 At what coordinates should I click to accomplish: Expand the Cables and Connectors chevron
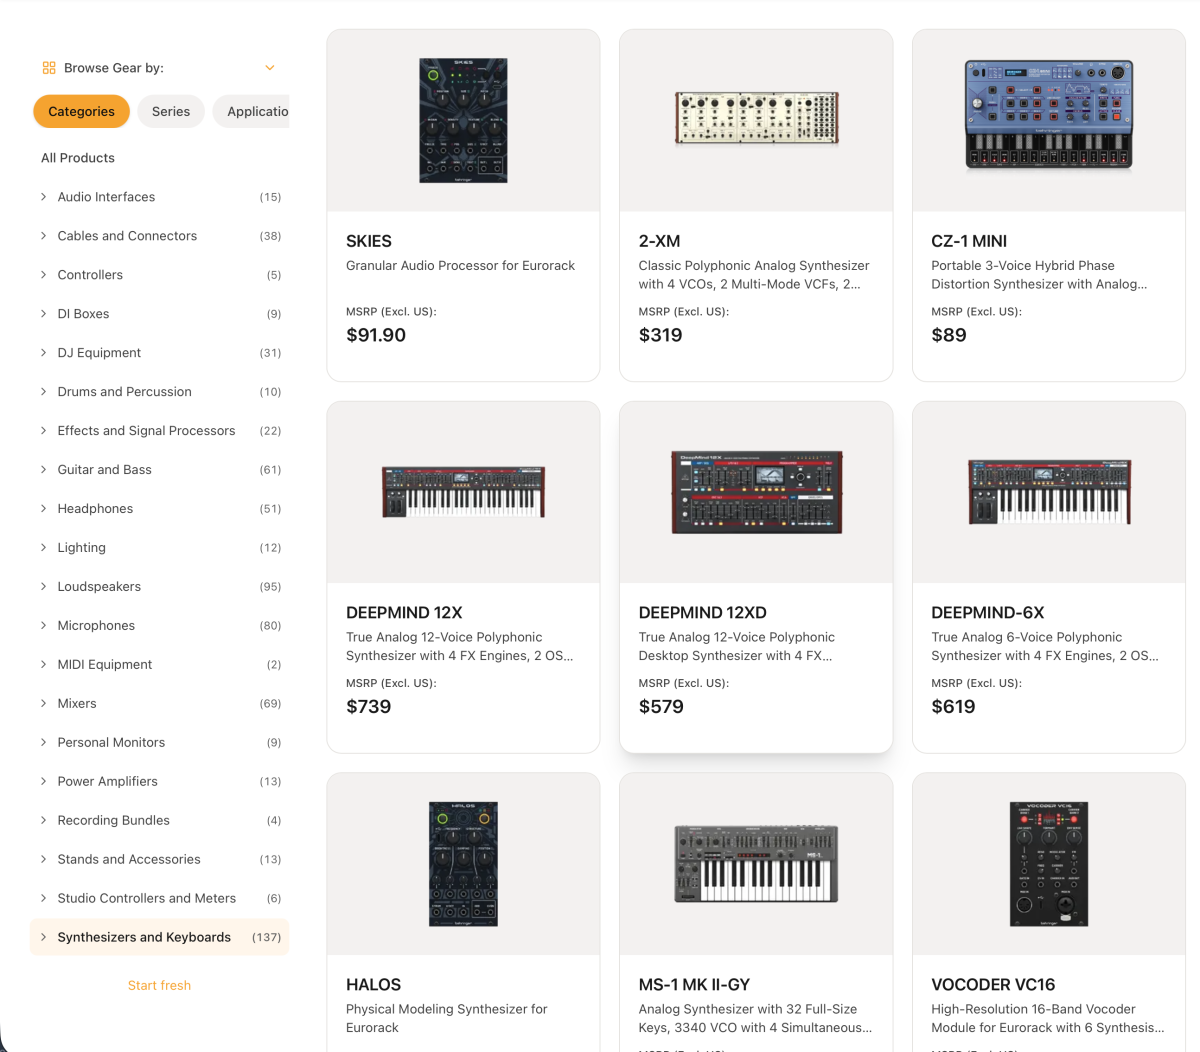(x=43, y=236)
